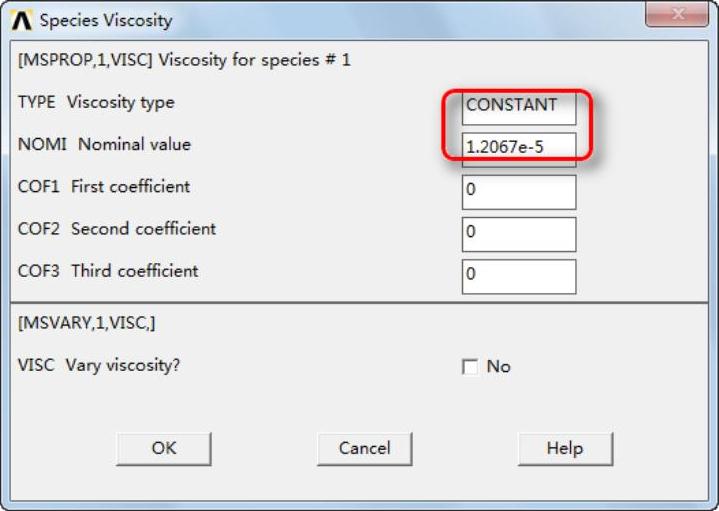Image resolution: width=719 pixels, height=511 pixels.
Task: Select the Viscosity type field showing CONSTANT
Action: pyautogui.click(x=518, y=106)
